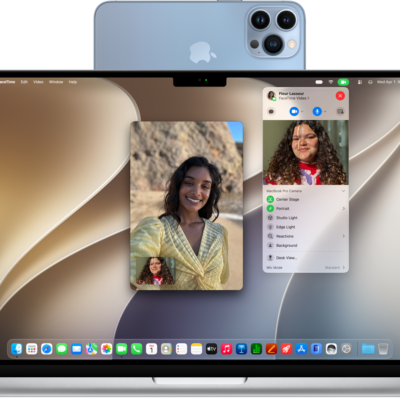The height and width of the screenshot is (400, 400).
Task: Open Notes from the Dock
Action: tap(196, 349)
